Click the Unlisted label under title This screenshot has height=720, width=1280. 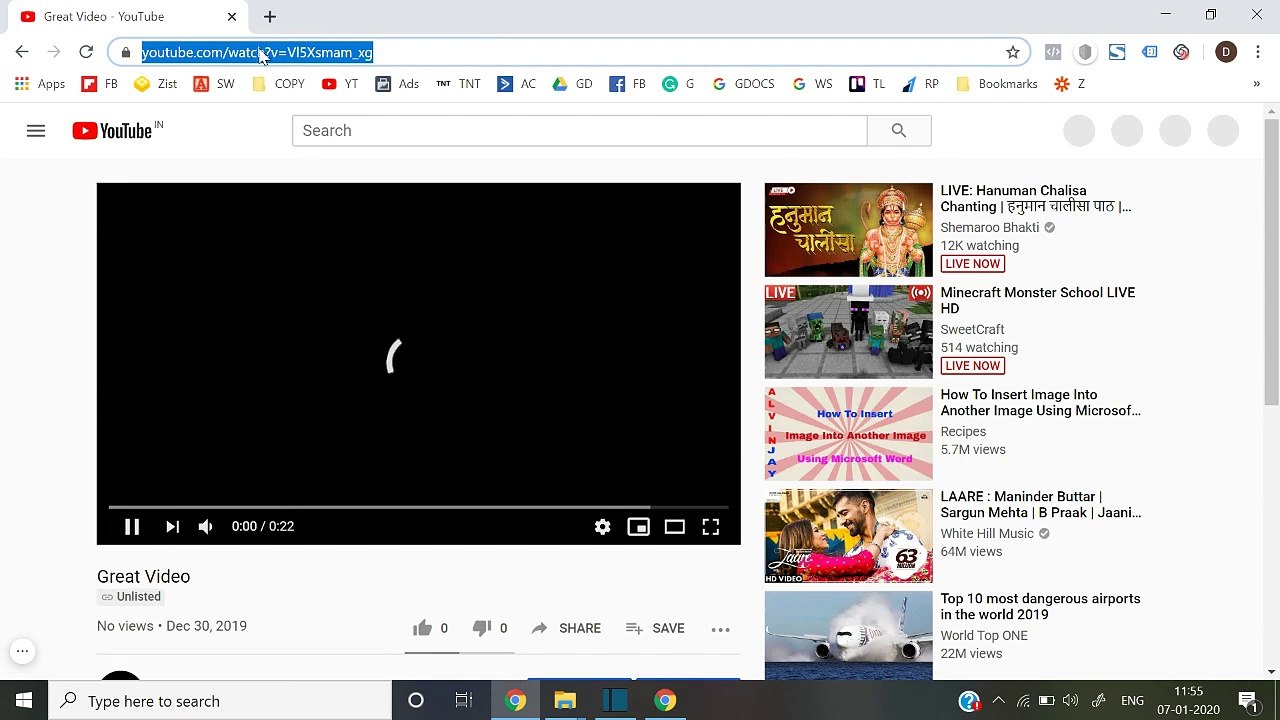click(130, 597)
